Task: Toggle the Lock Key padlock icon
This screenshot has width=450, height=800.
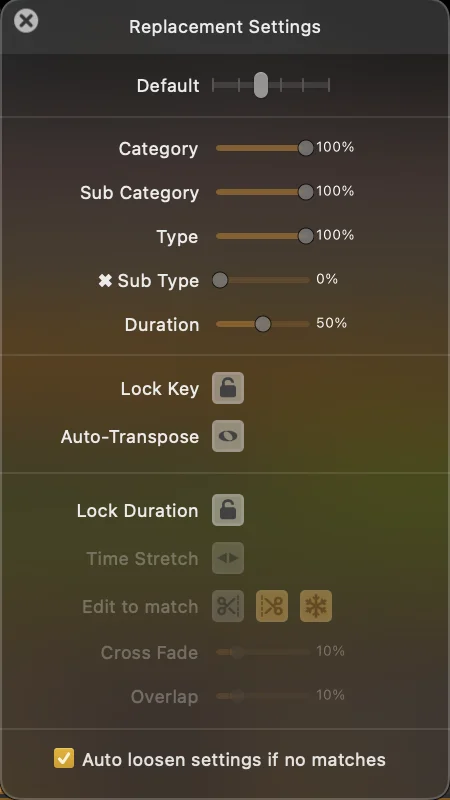Action: tap(228, 388)
